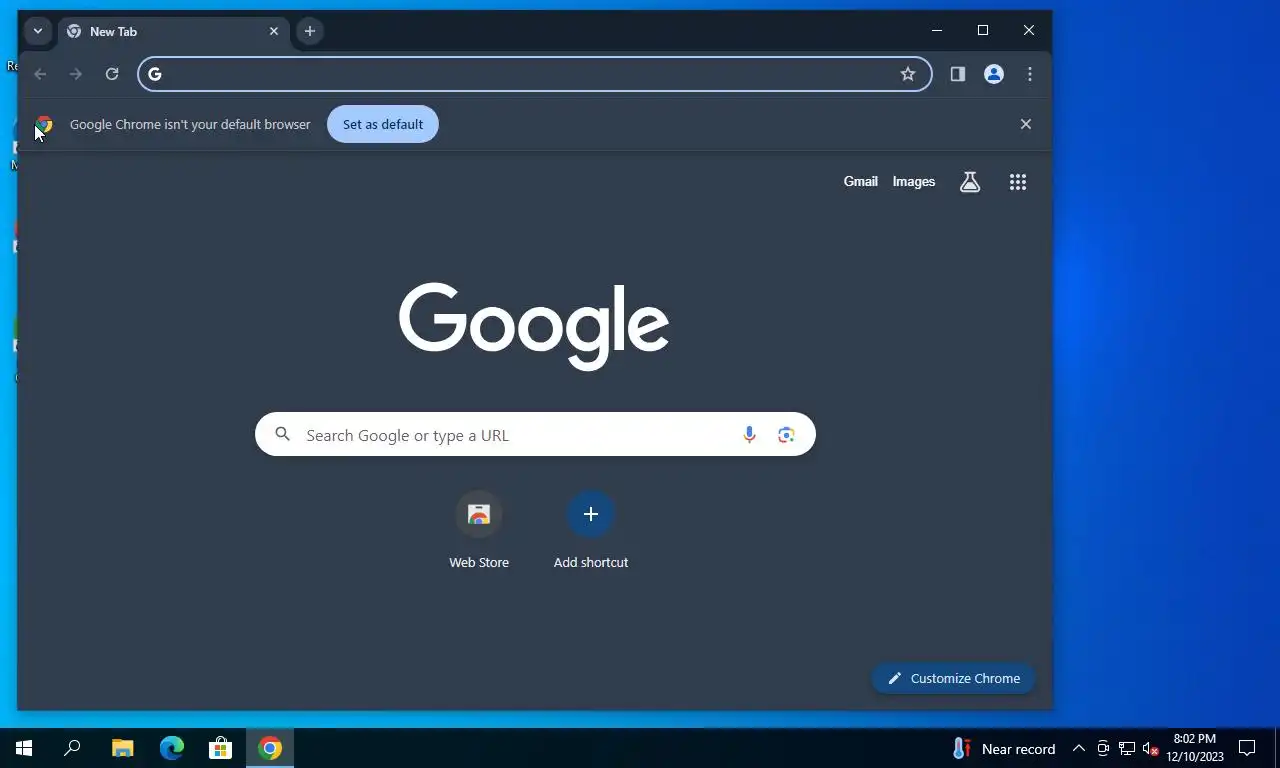Open taskbar search

pyautogui.click(x=72, y=748)
